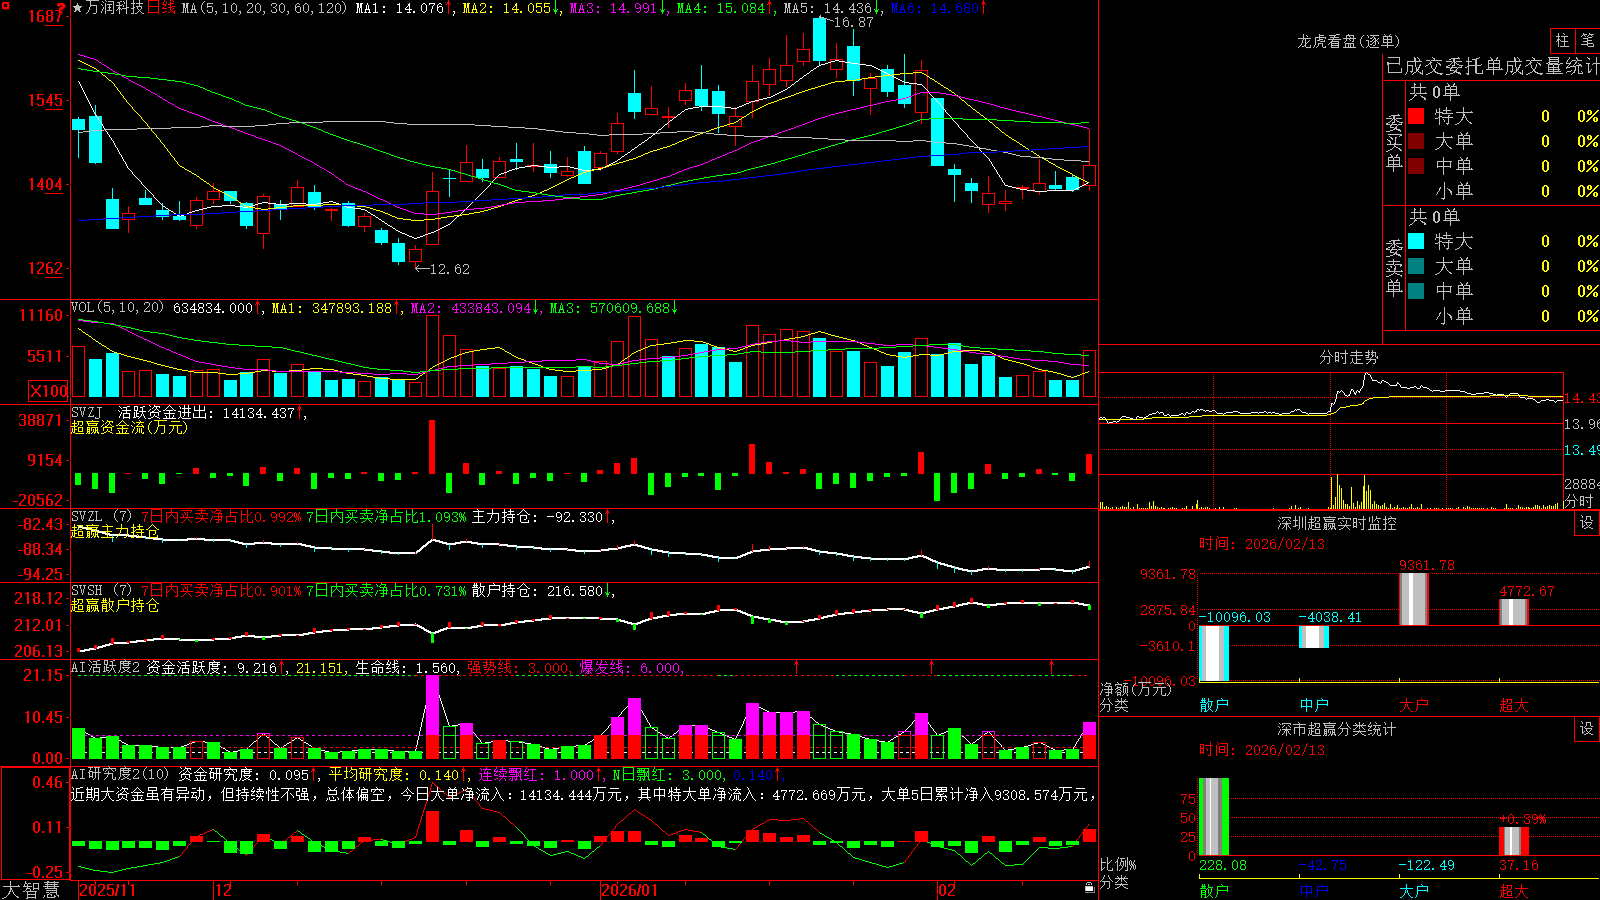Viewport: 1600px width, 900px height.
Task: Click the SVZL (7) indicator label
Action: coord(101,517)
